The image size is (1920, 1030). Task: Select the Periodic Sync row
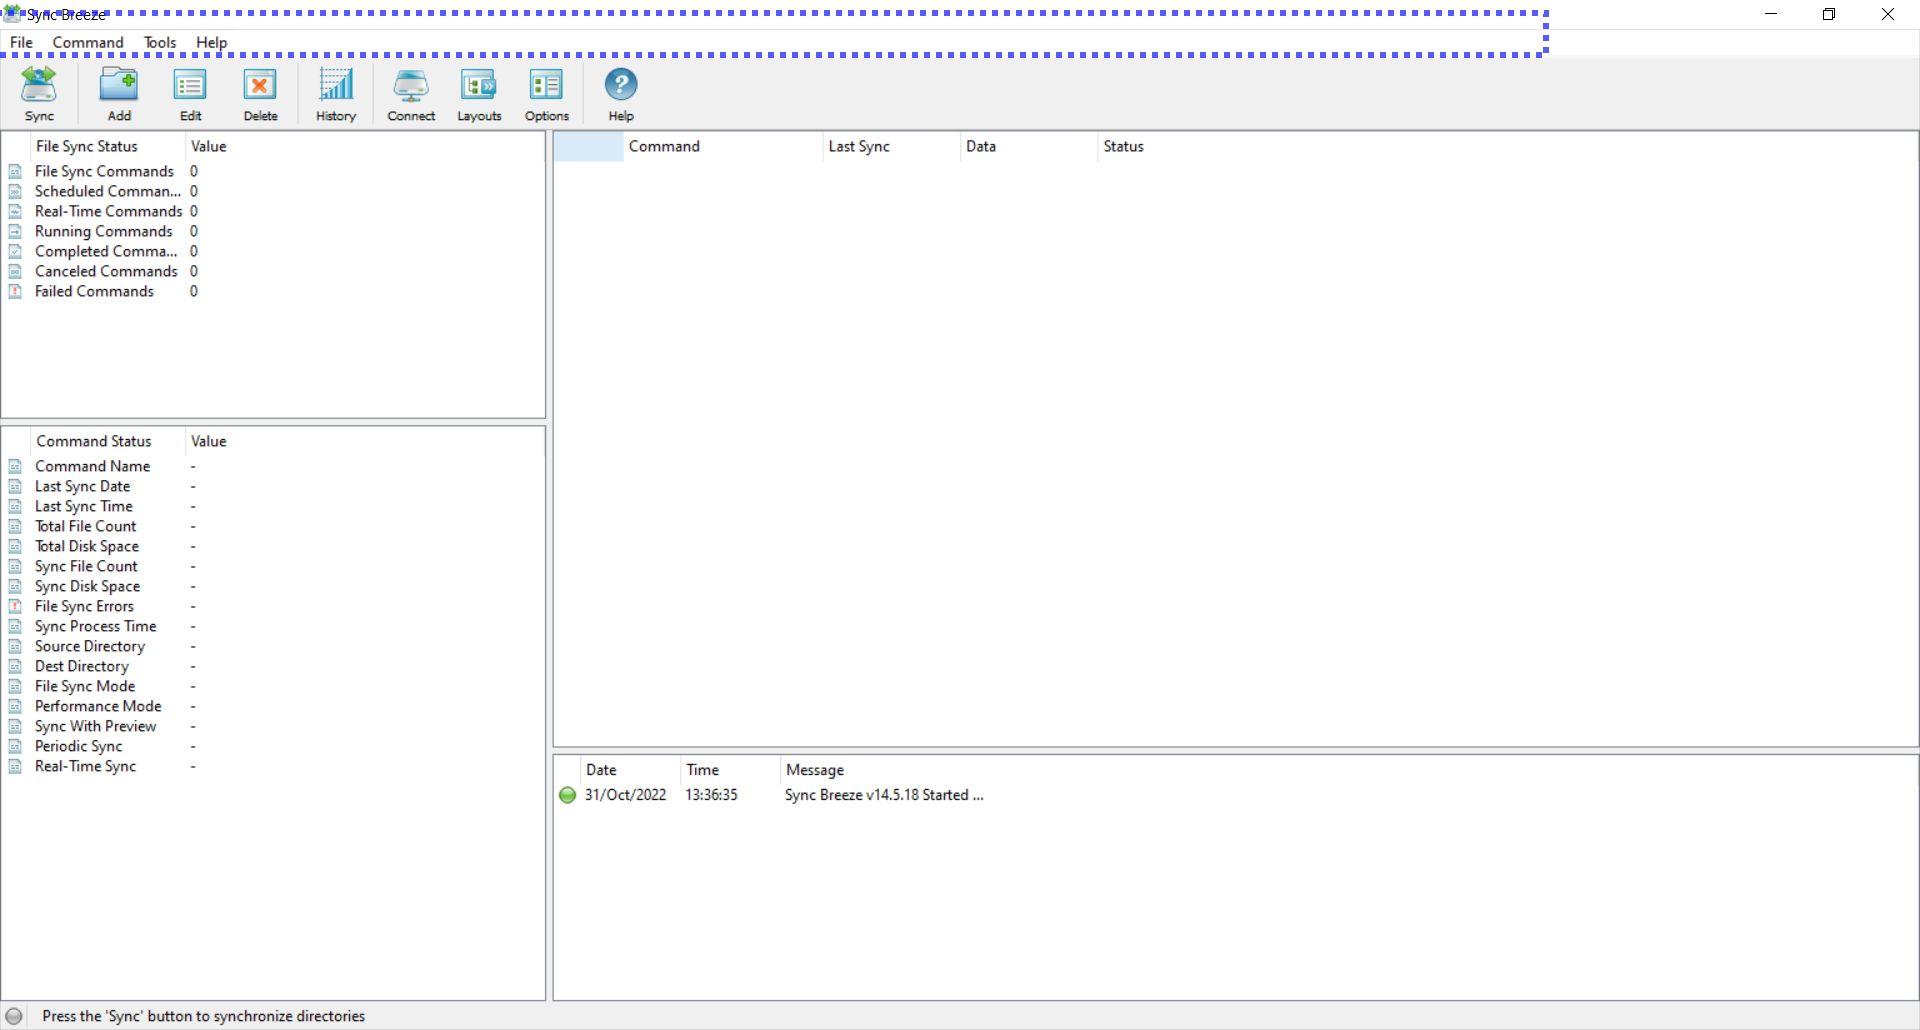pos(273,746)
